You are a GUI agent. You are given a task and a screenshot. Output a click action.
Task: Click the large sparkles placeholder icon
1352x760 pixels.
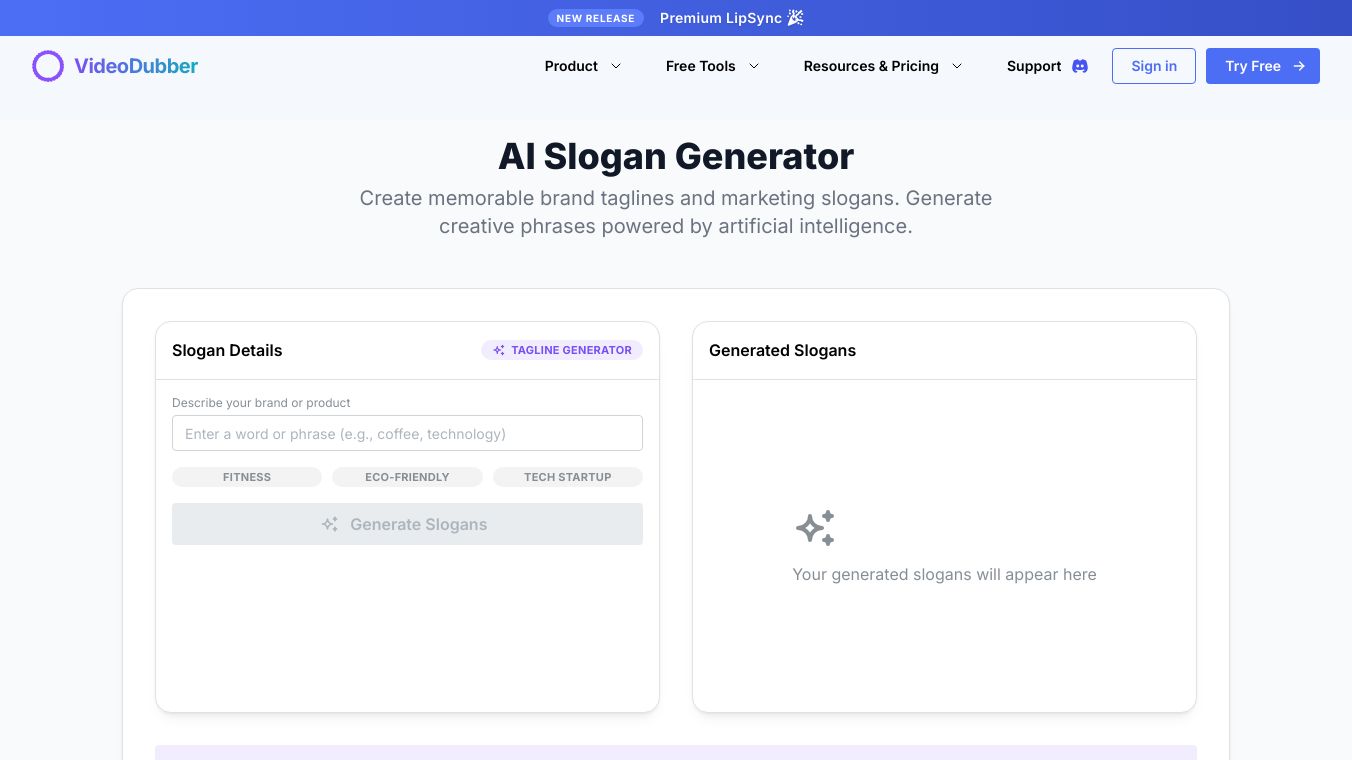[815, 528]
